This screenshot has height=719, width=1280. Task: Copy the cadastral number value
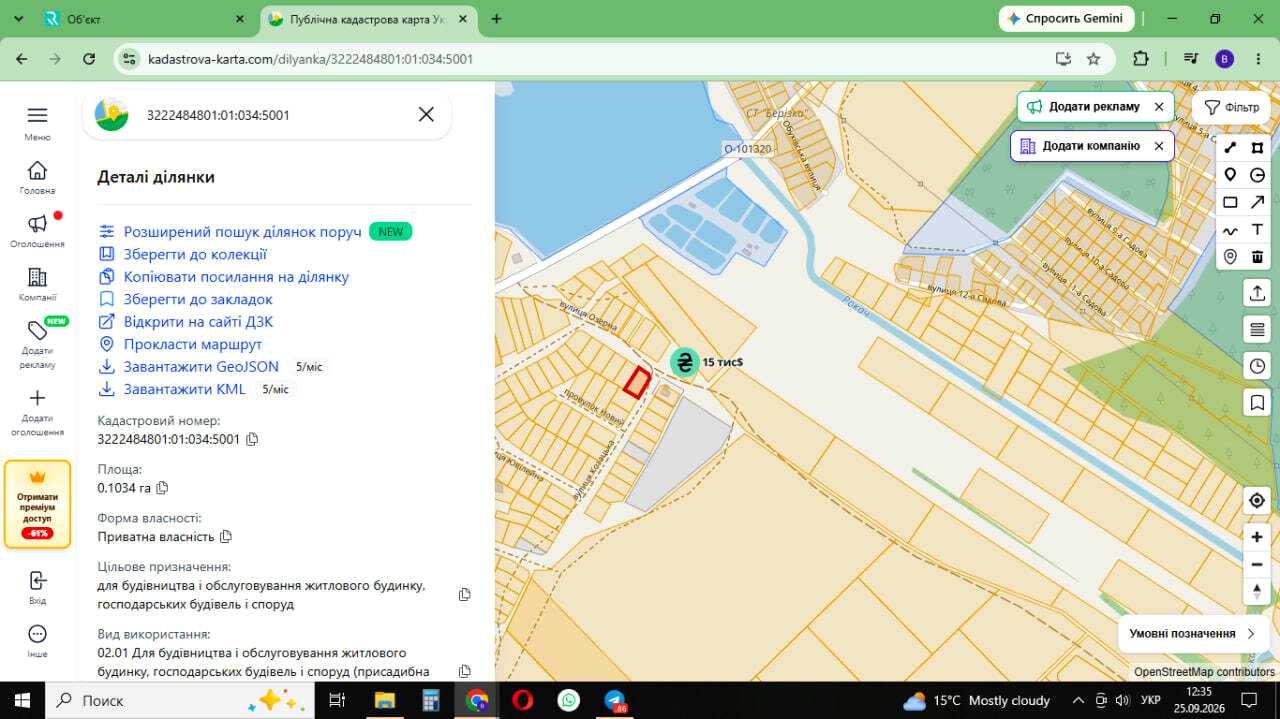pos(252,439)
